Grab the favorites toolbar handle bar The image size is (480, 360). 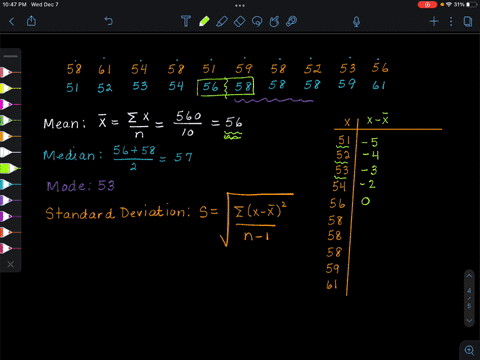coord(11,56)
